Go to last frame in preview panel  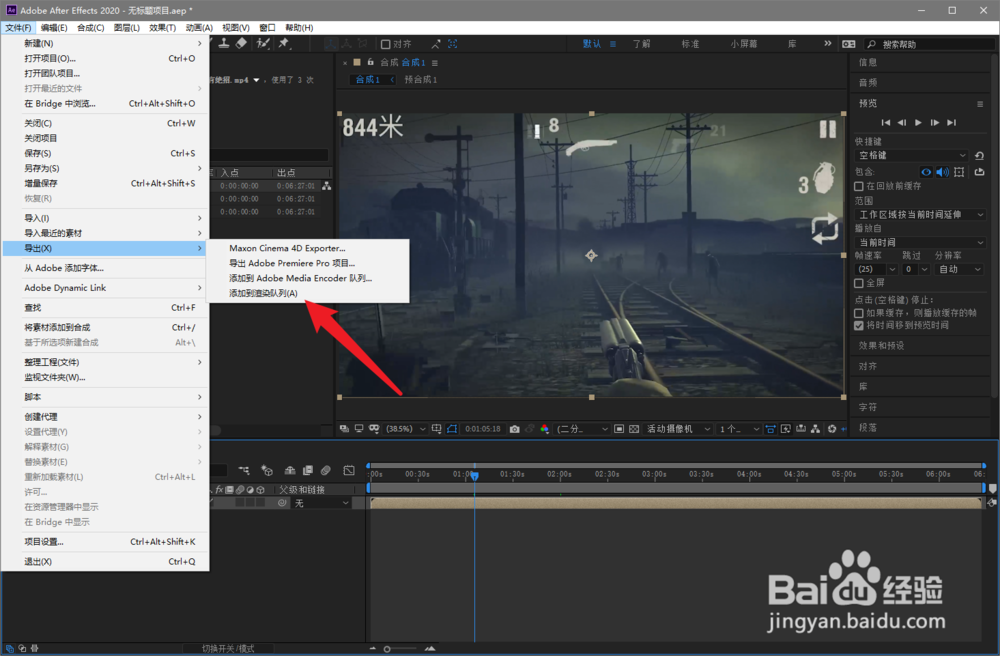(x=952, y=122)
